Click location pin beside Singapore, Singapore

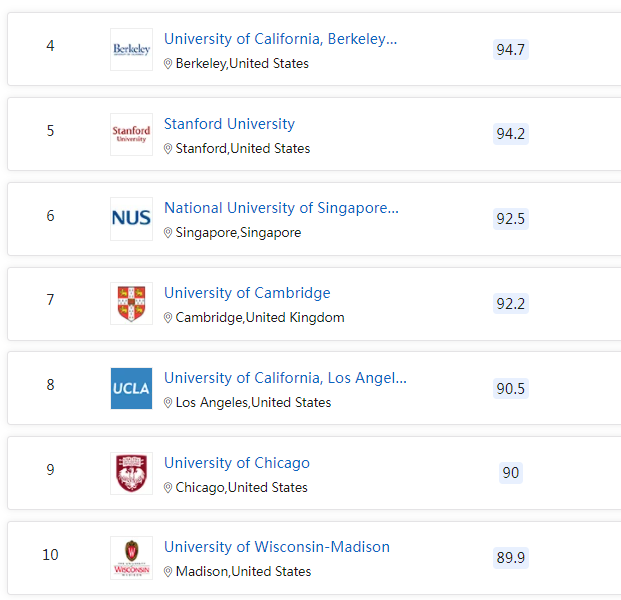(168, 233)
